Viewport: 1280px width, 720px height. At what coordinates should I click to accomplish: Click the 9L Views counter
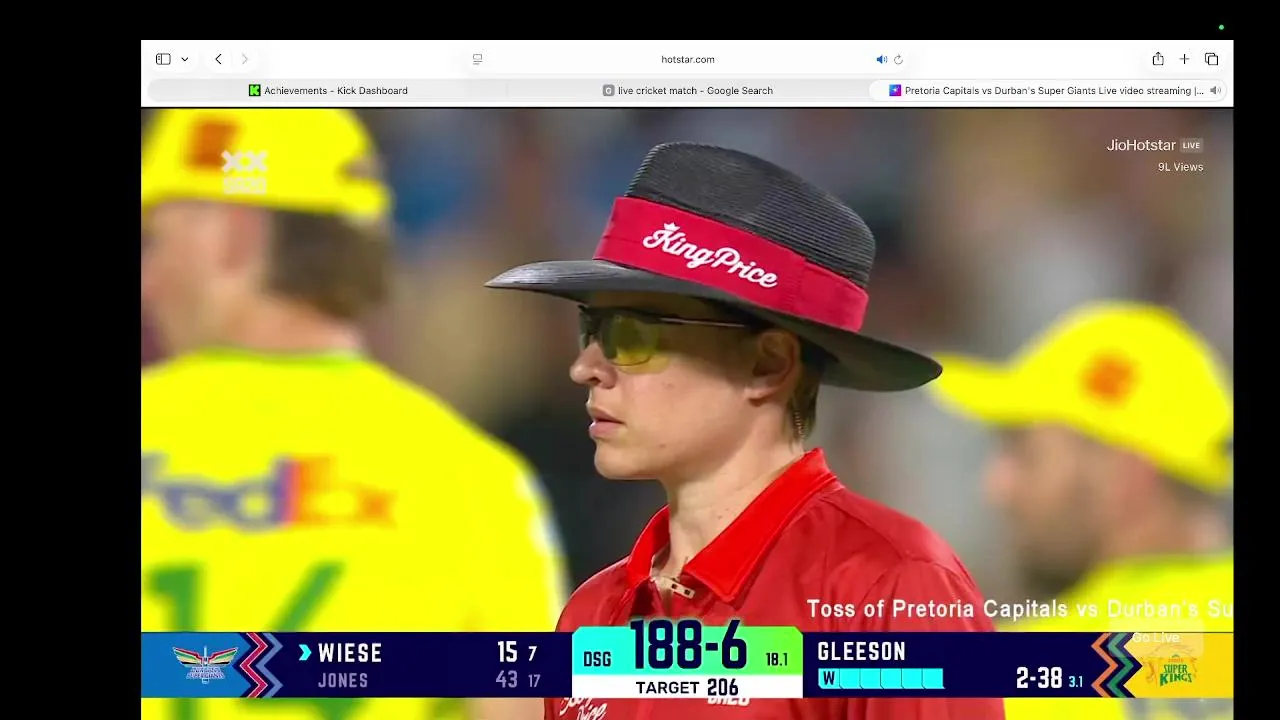pyautogui.click(x=1180, y=167)
